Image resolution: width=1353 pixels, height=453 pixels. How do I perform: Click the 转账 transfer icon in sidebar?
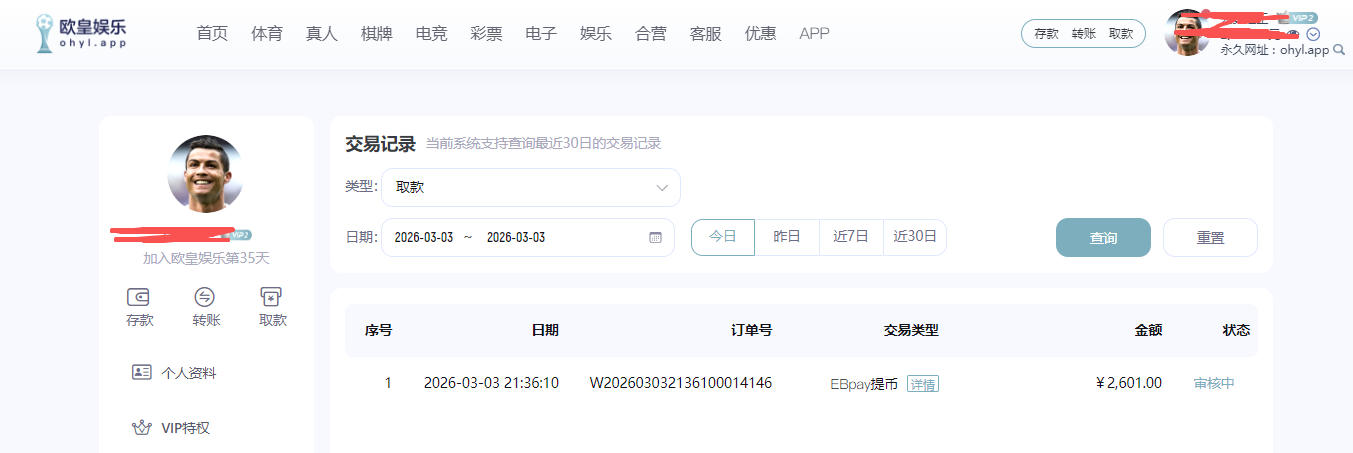205,297
